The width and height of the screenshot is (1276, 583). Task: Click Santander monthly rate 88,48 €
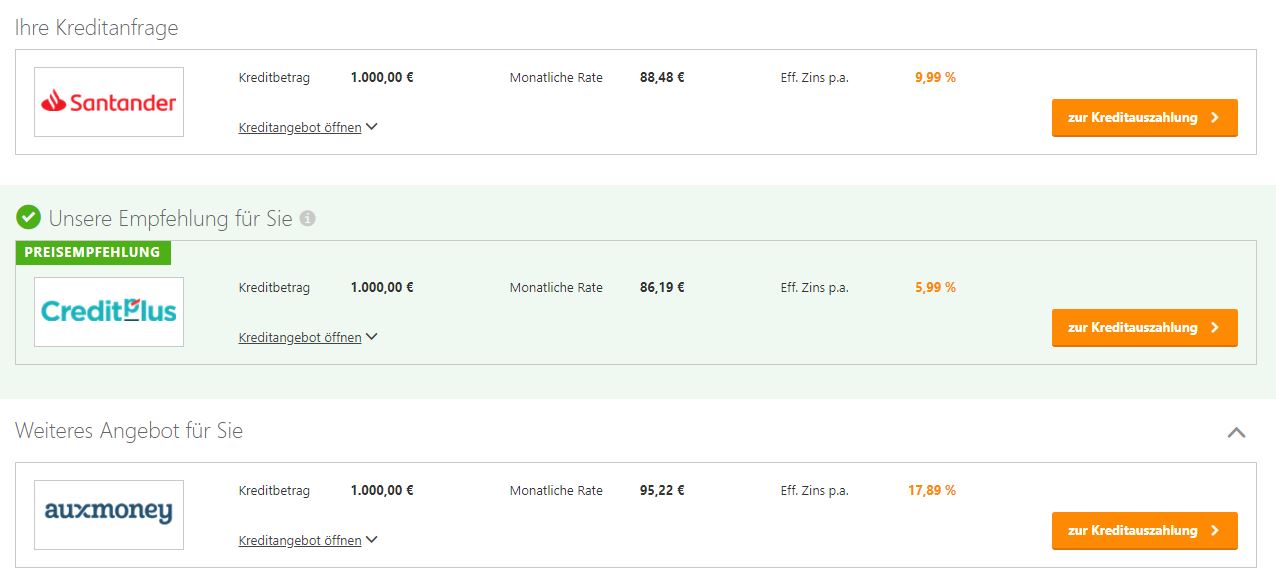pyautogui.click(x=662, y=77)
